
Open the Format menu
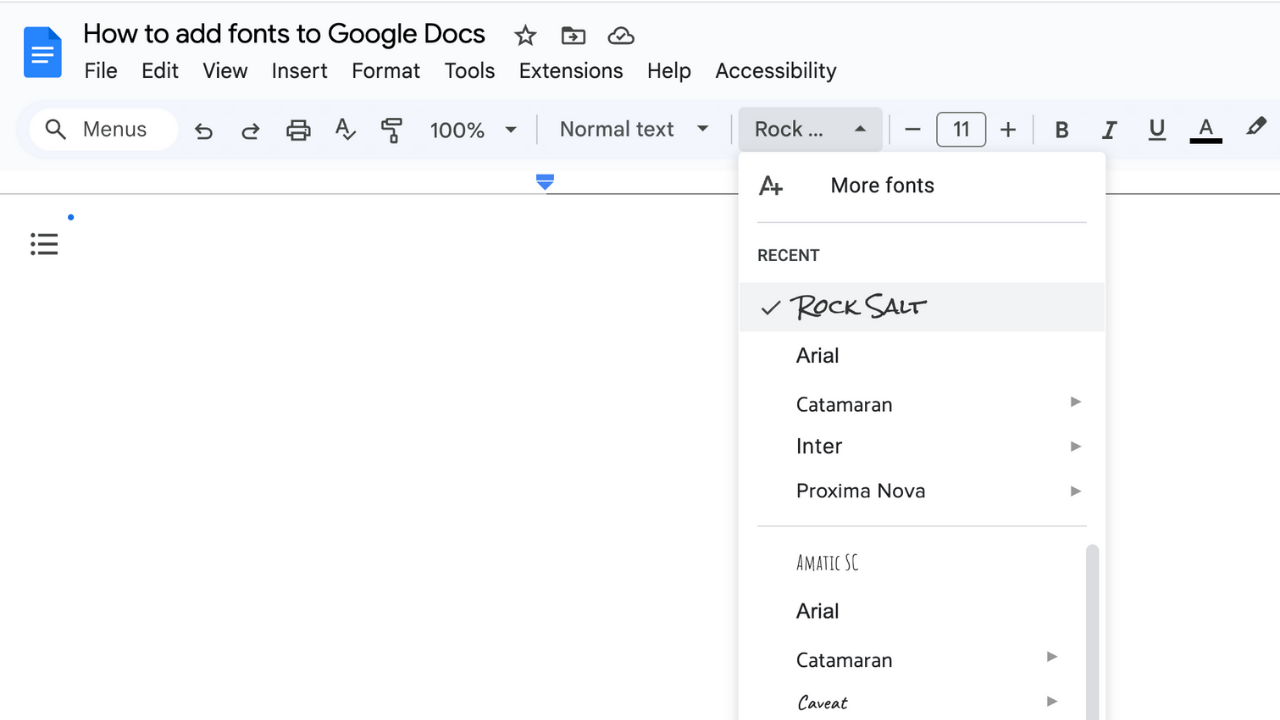(385, 71)
